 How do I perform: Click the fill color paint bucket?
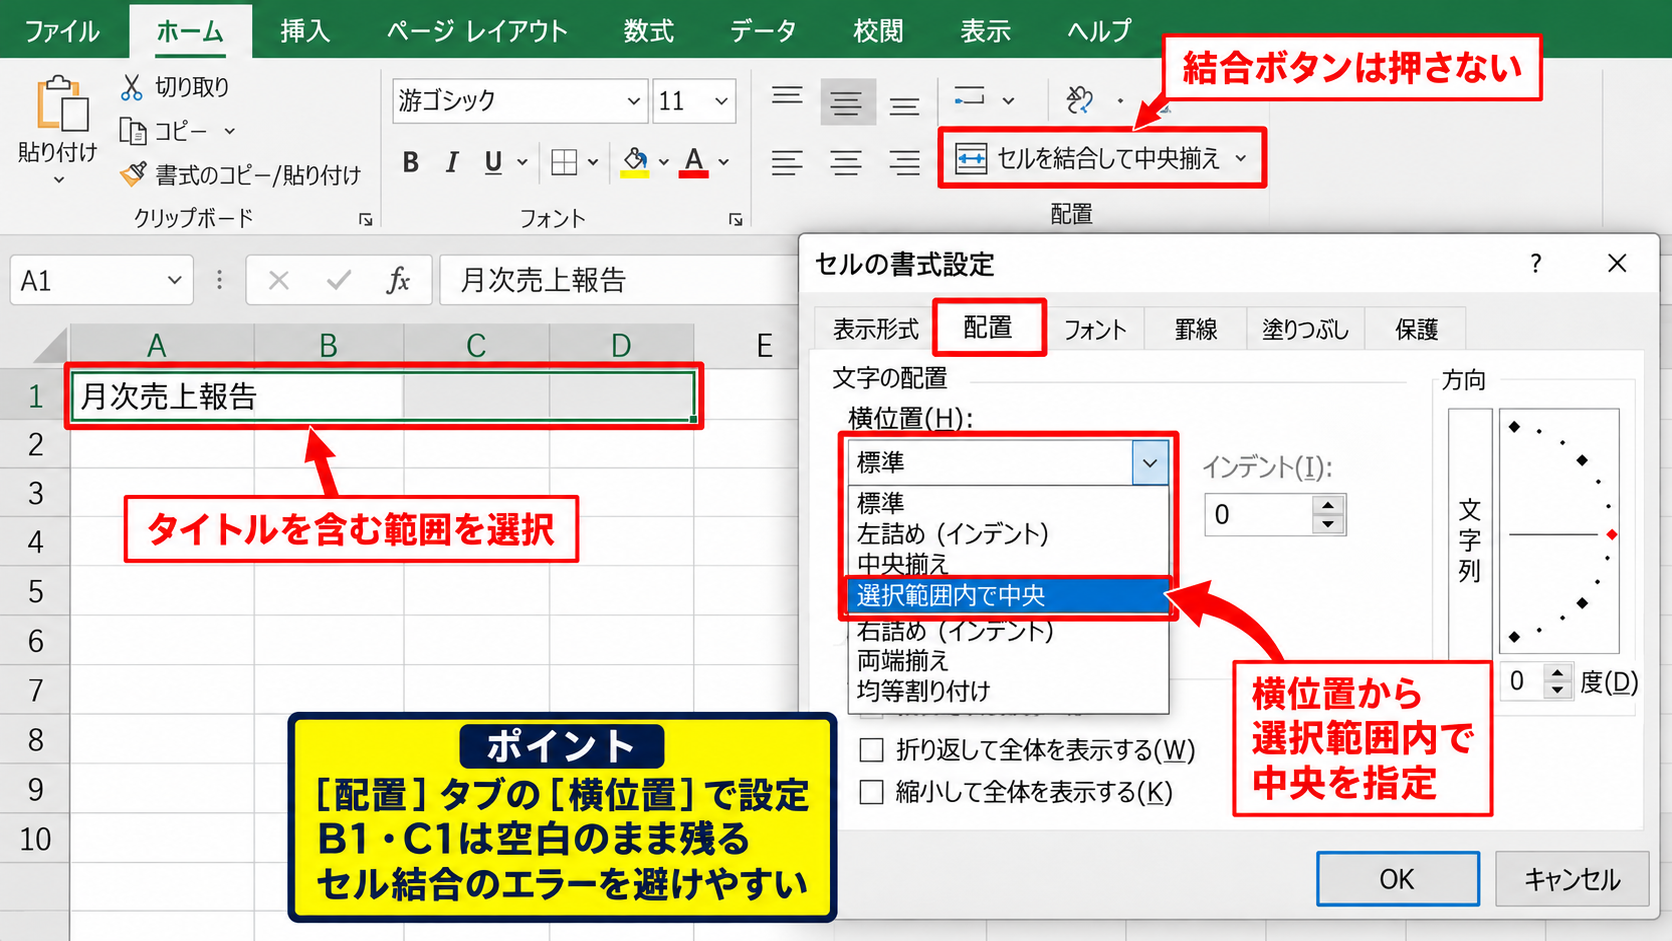(x=635, y=162)
